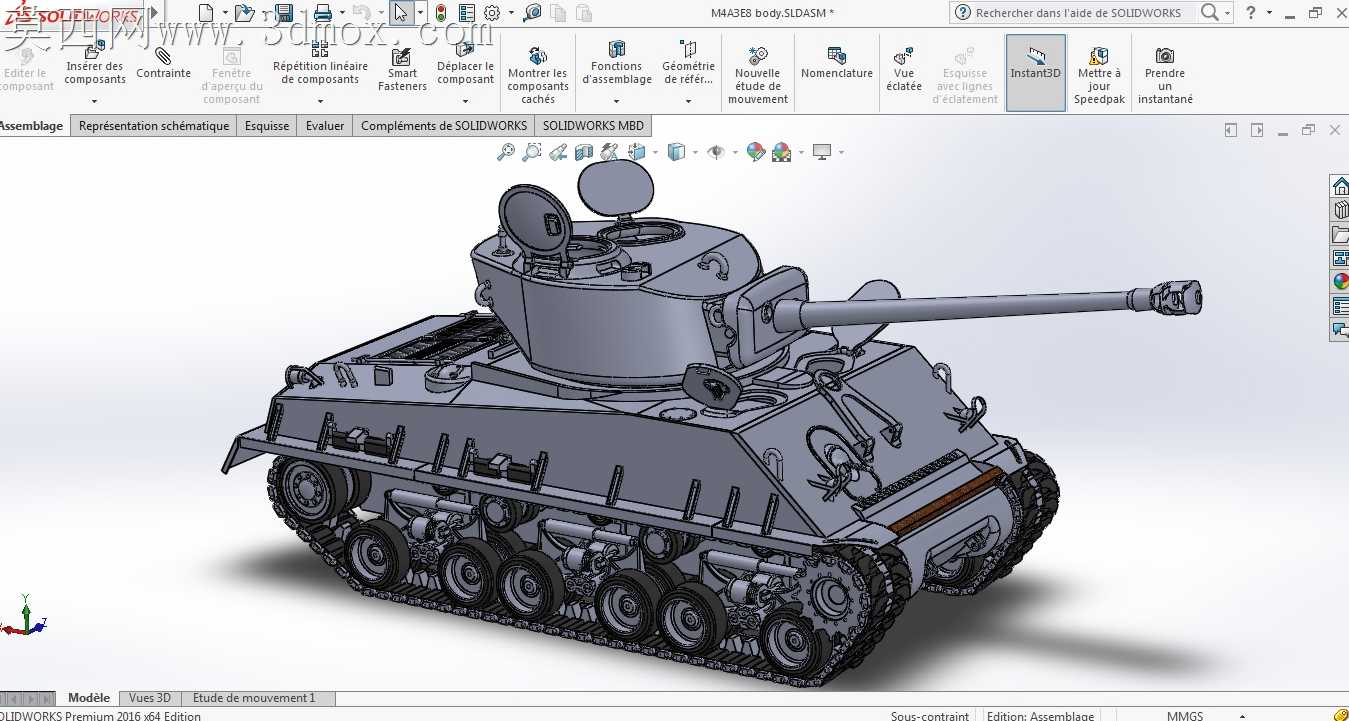Viewport: 1349px width, 721px height.
Task: Open the unit system MMGS arrow
Action: coord(1241,716)
